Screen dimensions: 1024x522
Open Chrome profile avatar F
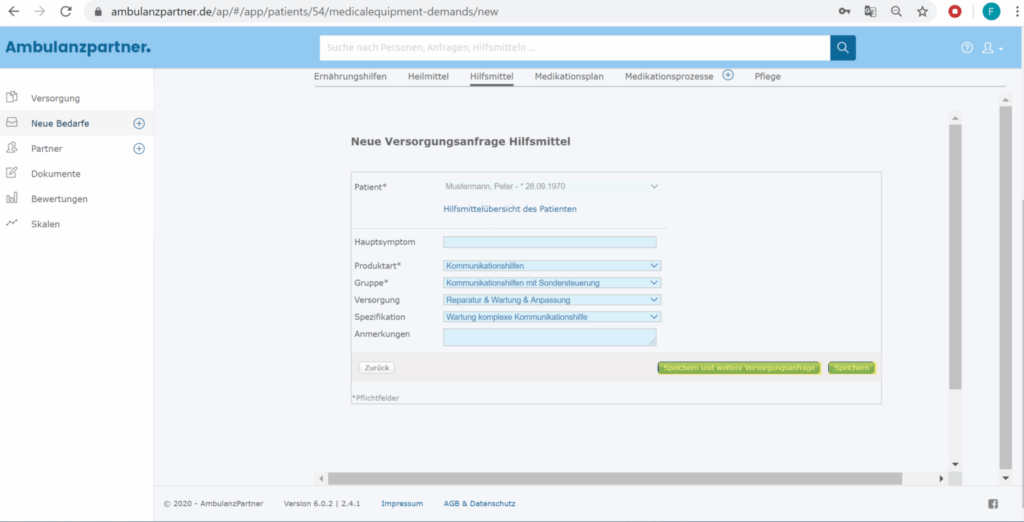point(991,12)
